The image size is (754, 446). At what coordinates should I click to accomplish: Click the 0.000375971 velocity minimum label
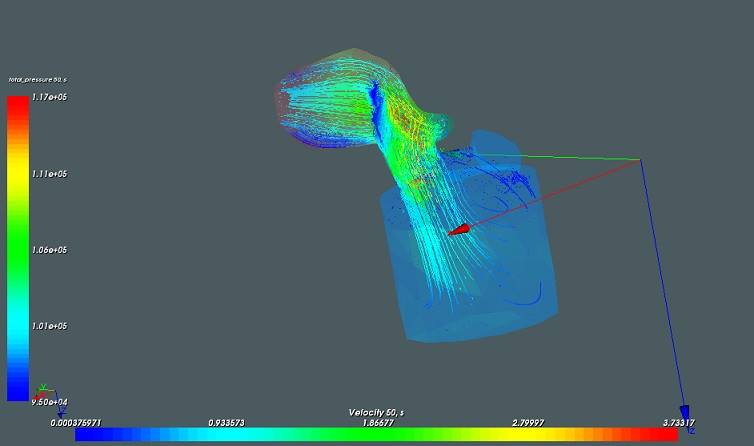[x=75, y=423]
